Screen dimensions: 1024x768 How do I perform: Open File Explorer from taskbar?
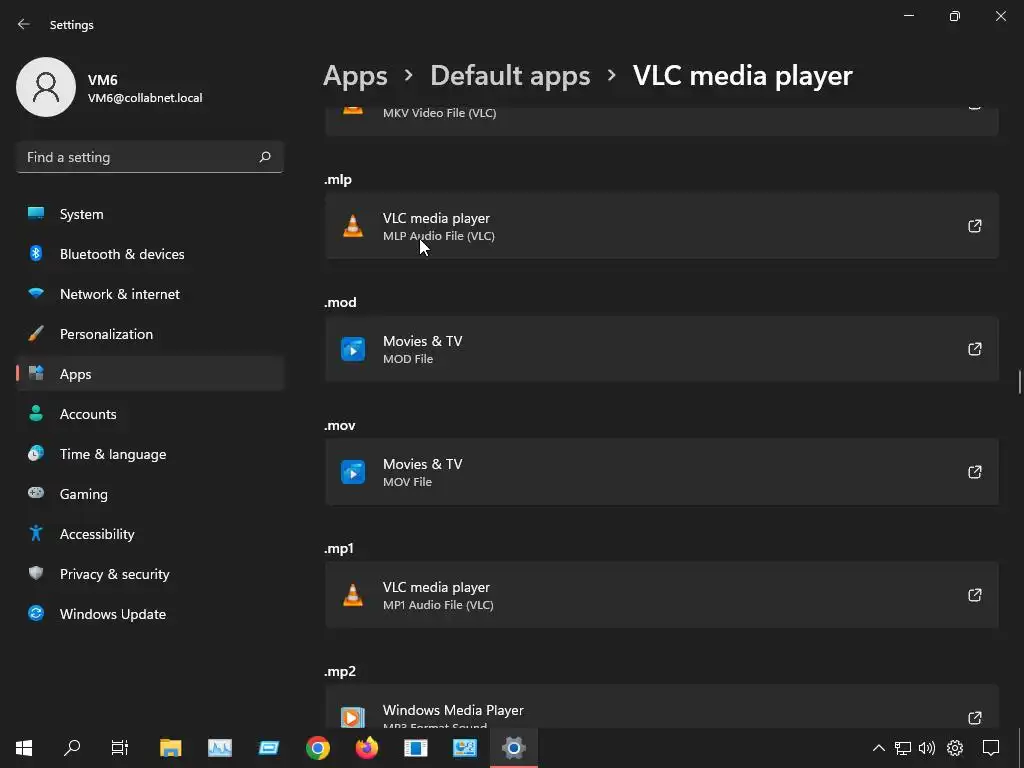pos(170,748)
